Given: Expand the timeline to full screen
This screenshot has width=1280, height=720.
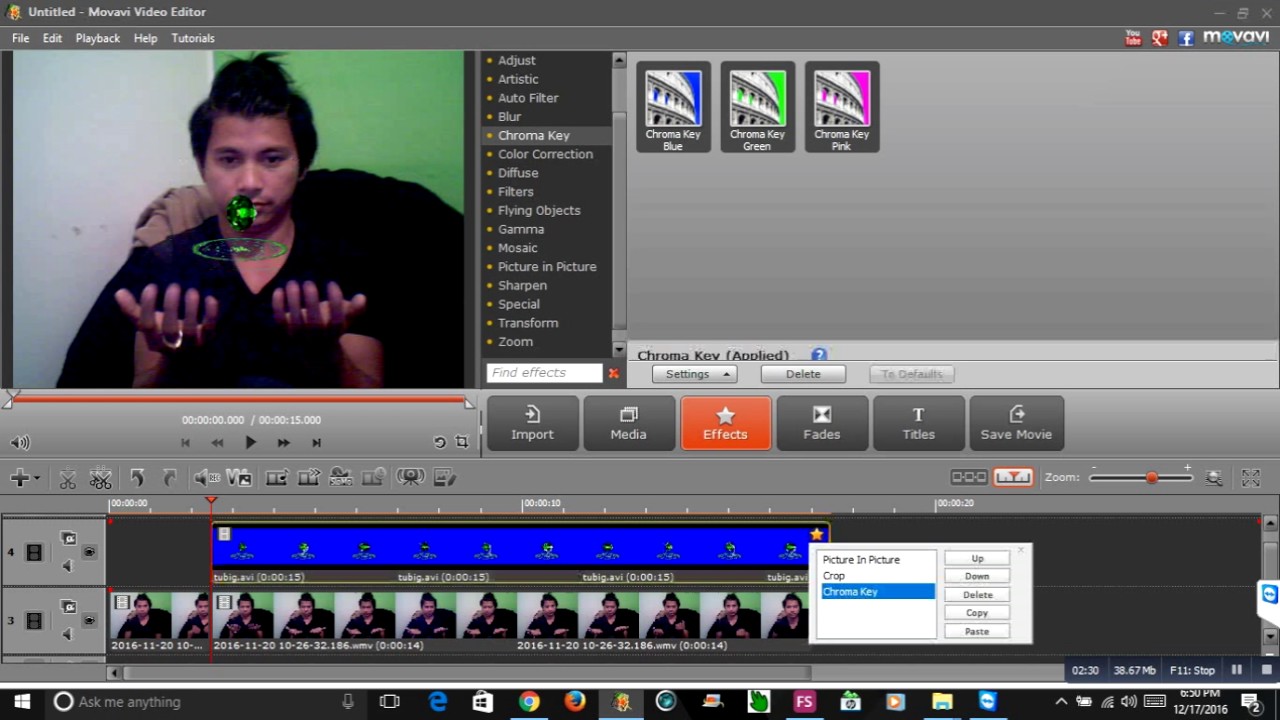Looking at the screenshot, I should tap(1251, 478).
